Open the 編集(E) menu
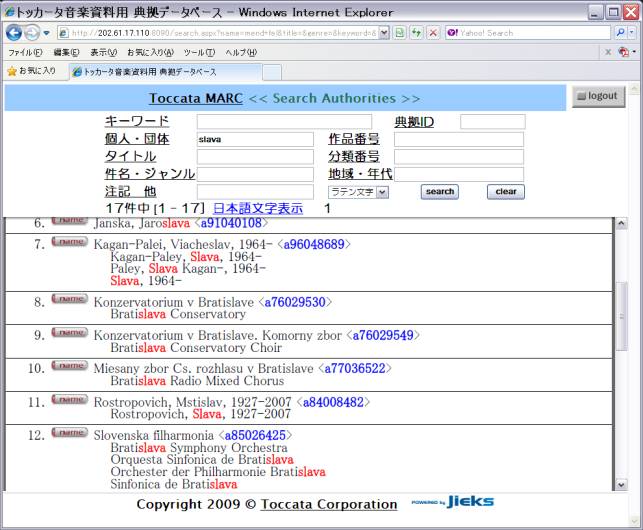Viewport: 643px width, 530px height. coord(66,53)
